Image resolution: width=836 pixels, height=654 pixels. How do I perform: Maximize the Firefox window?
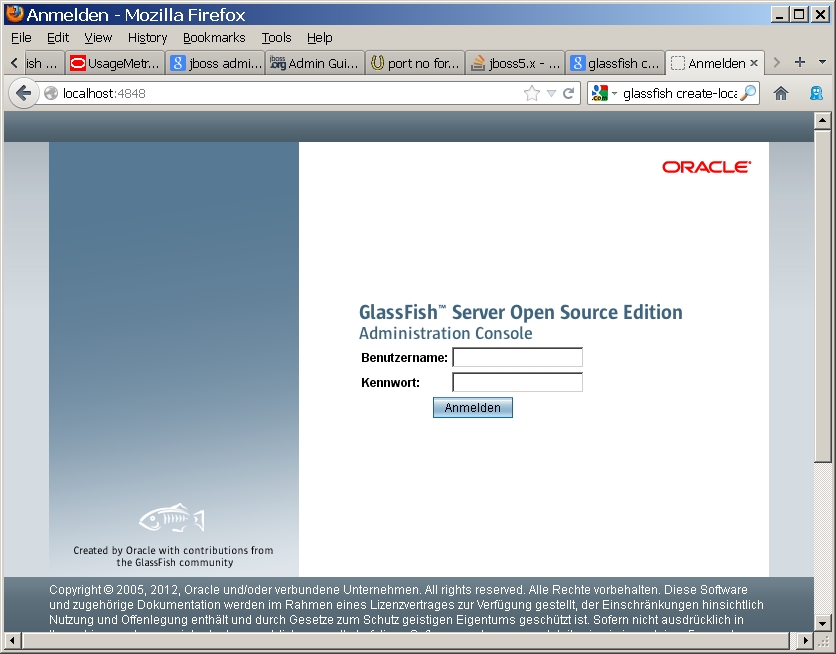point(799,14)
